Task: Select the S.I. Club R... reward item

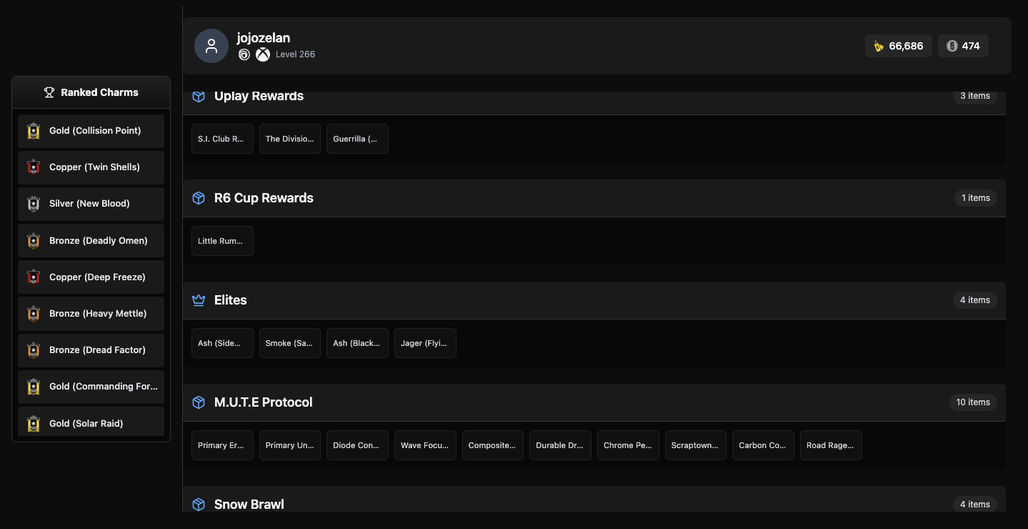Action: (222, 139)
